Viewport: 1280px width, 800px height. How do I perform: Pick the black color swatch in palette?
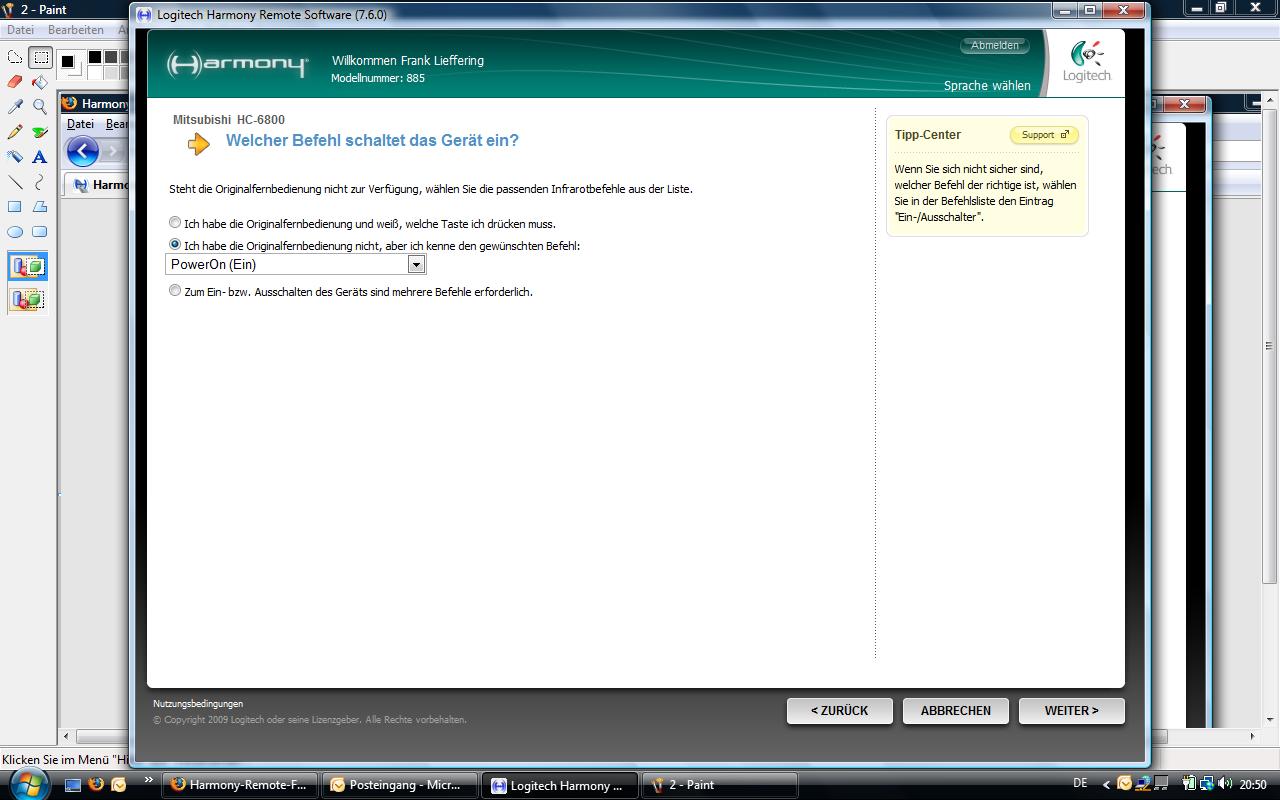point(94,58)
